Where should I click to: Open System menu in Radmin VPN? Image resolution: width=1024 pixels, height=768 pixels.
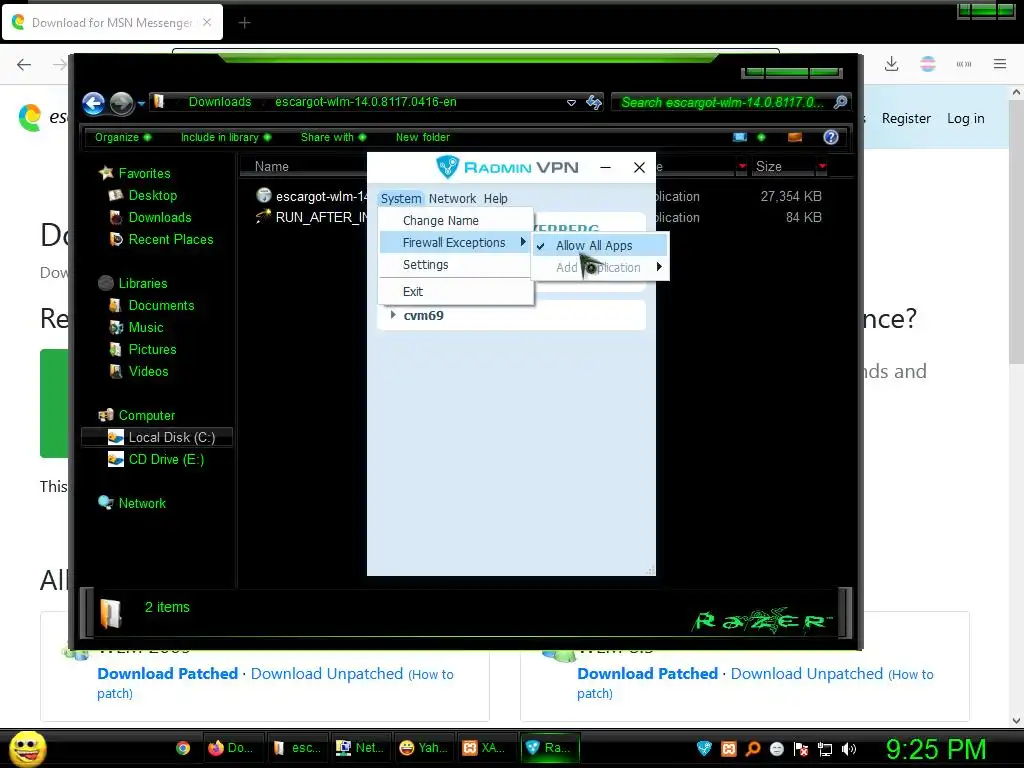(x=401, y=199)
